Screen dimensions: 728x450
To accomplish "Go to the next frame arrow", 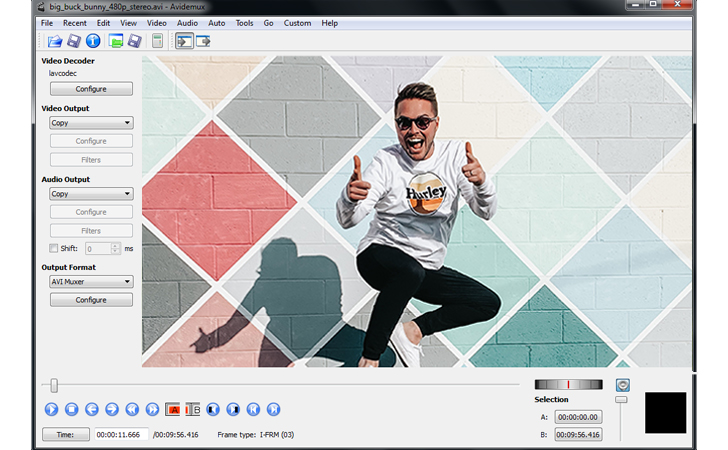I will click(112, 409).
